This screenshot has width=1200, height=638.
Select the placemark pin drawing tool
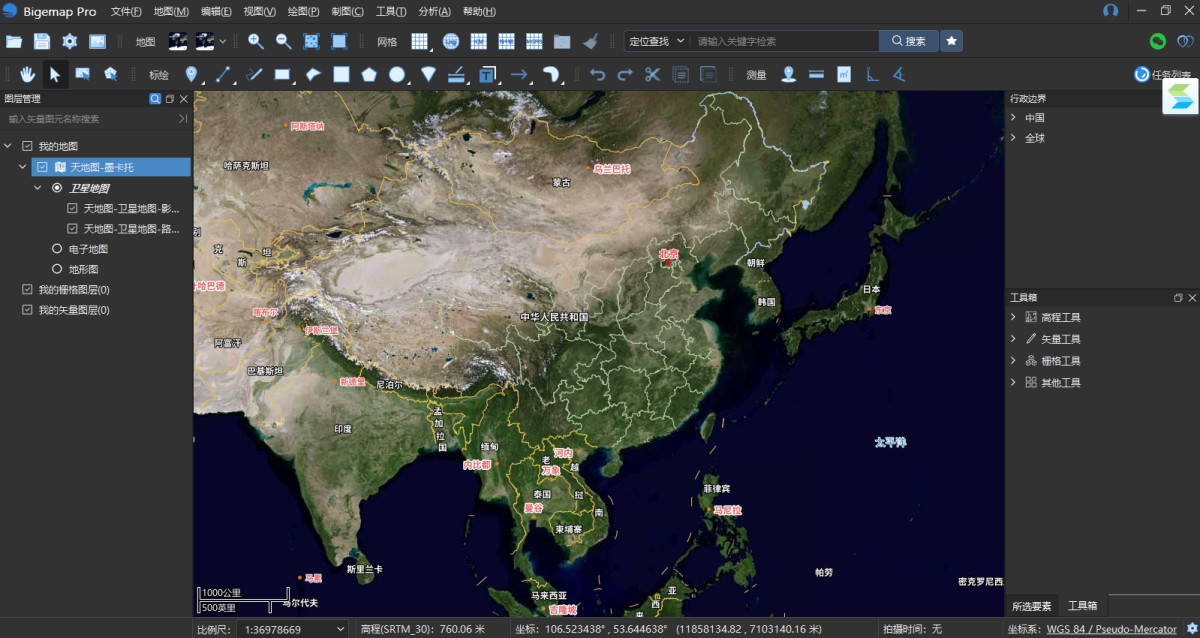point(192,74)
